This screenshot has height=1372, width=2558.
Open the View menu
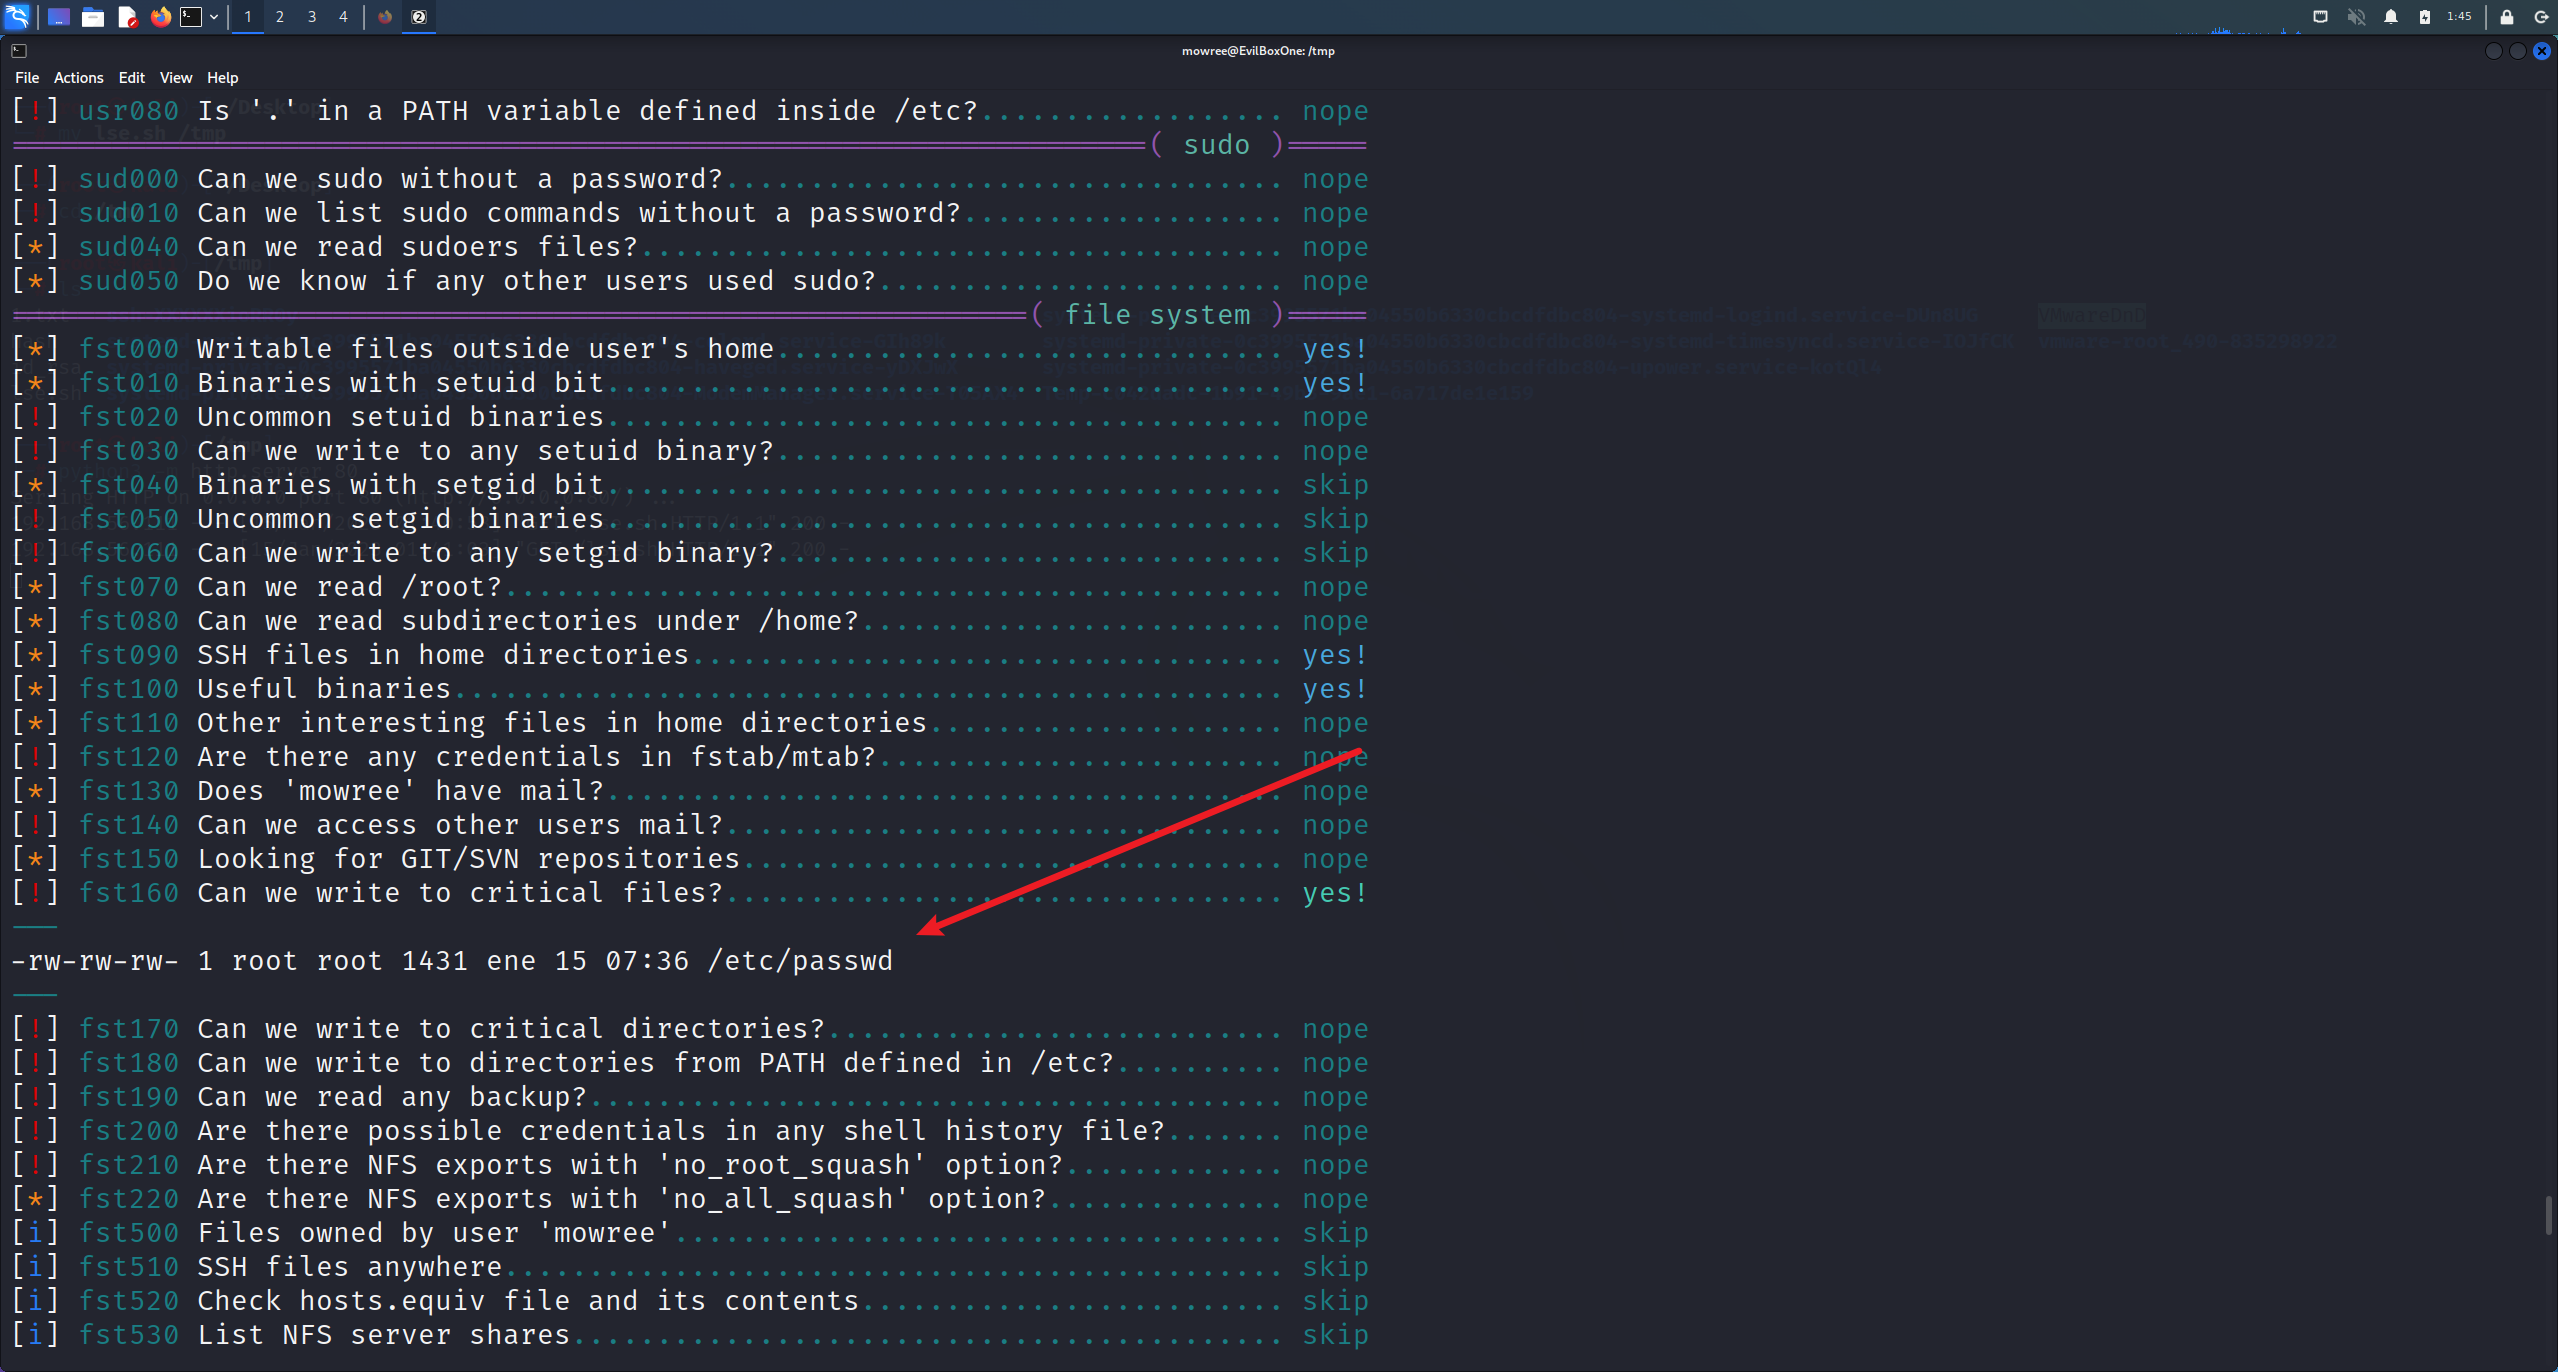coord(176,78)
